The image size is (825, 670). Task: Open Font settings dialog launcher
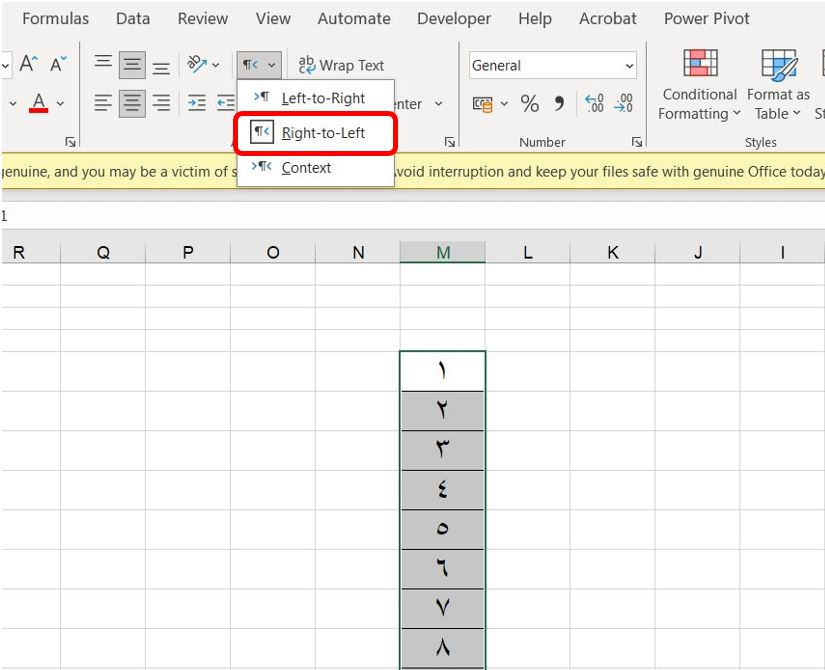click(70, 142)
